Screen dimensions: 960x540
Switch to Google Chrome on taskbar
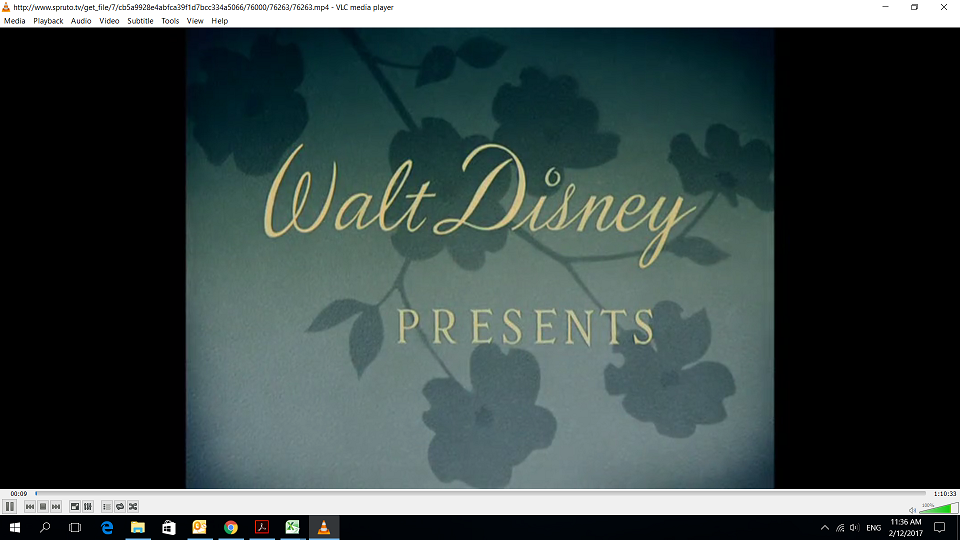tap(231, 527)
